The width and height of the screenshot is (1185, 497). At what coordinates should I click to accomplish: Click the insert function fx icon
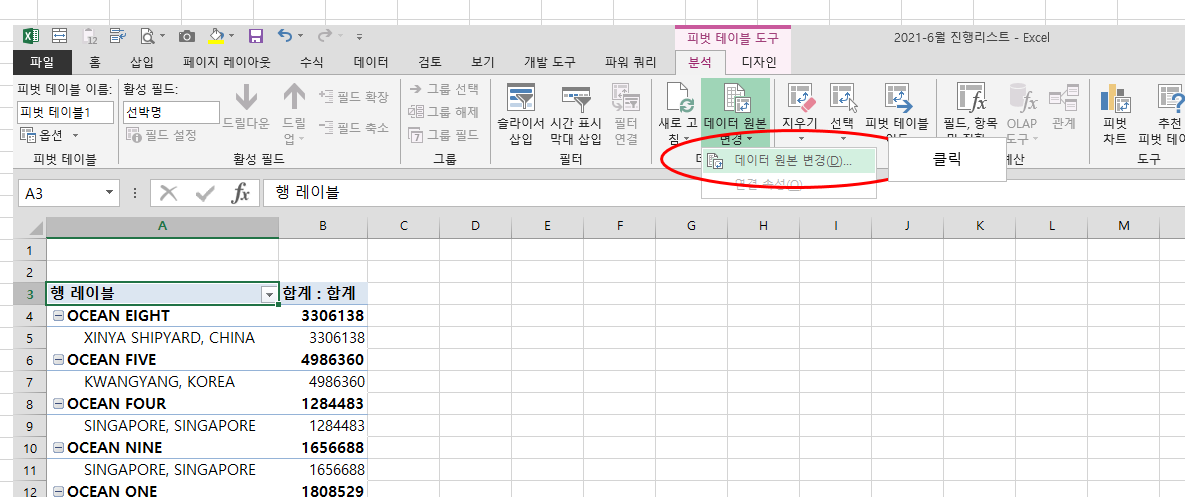(240, 193)
